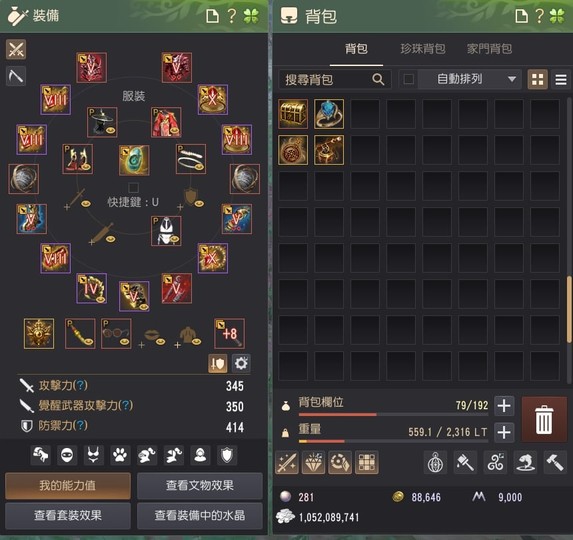Click the 查看套裝效果 button
This screenshot has width=573, height=540.
pos(68,516)
